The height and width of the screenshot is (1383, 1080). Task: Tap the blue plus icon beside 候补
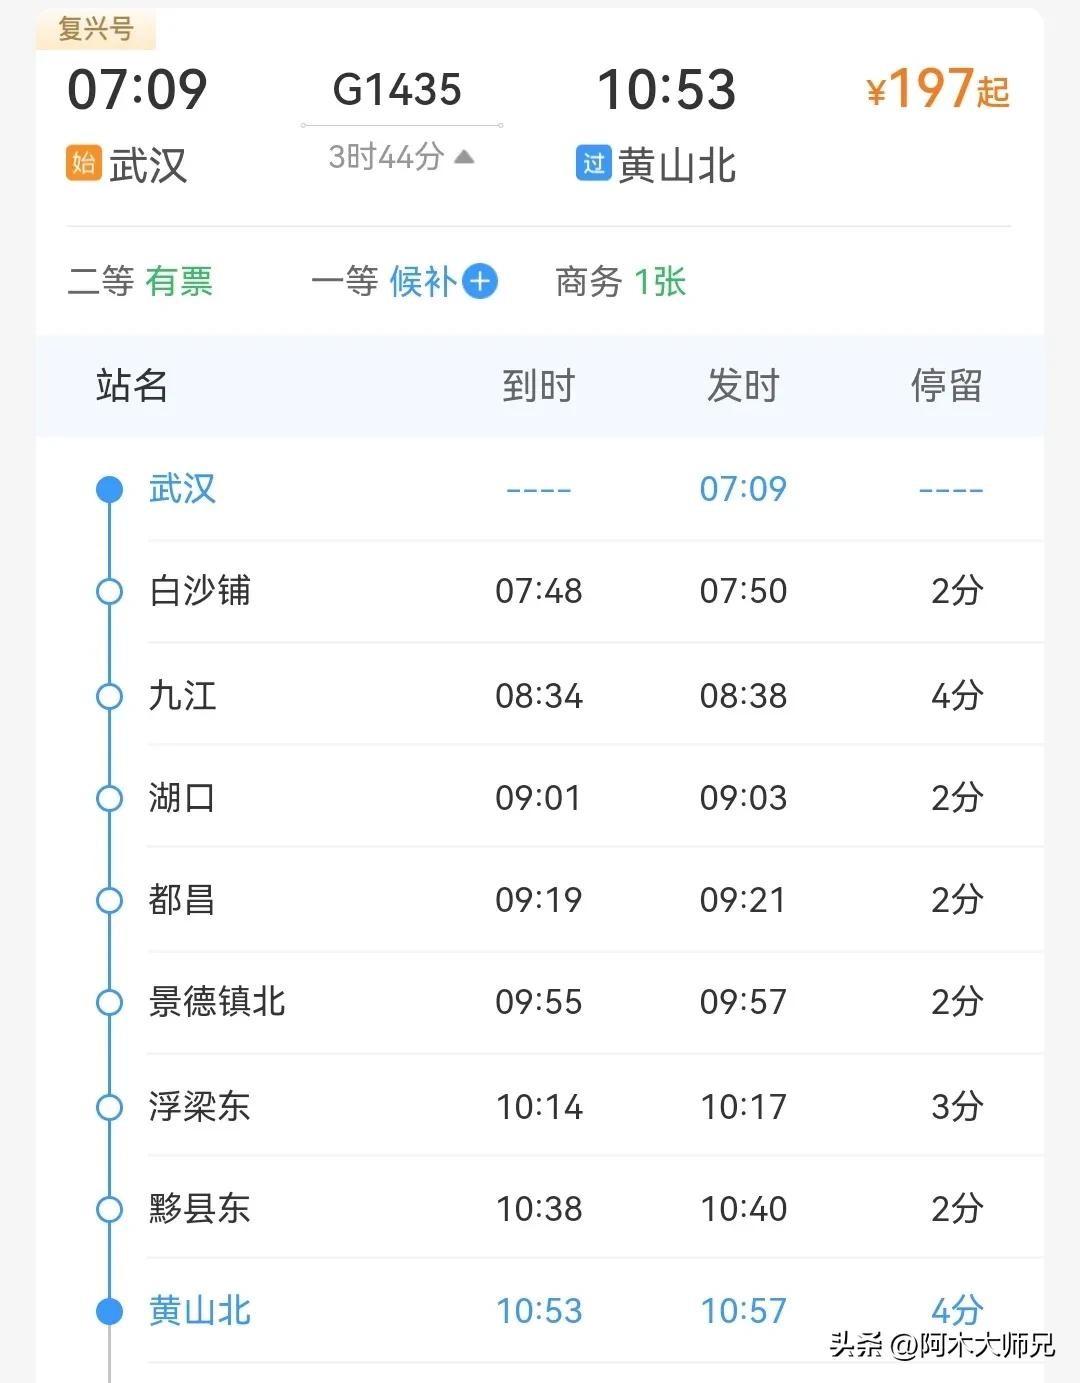pos(480,281)
